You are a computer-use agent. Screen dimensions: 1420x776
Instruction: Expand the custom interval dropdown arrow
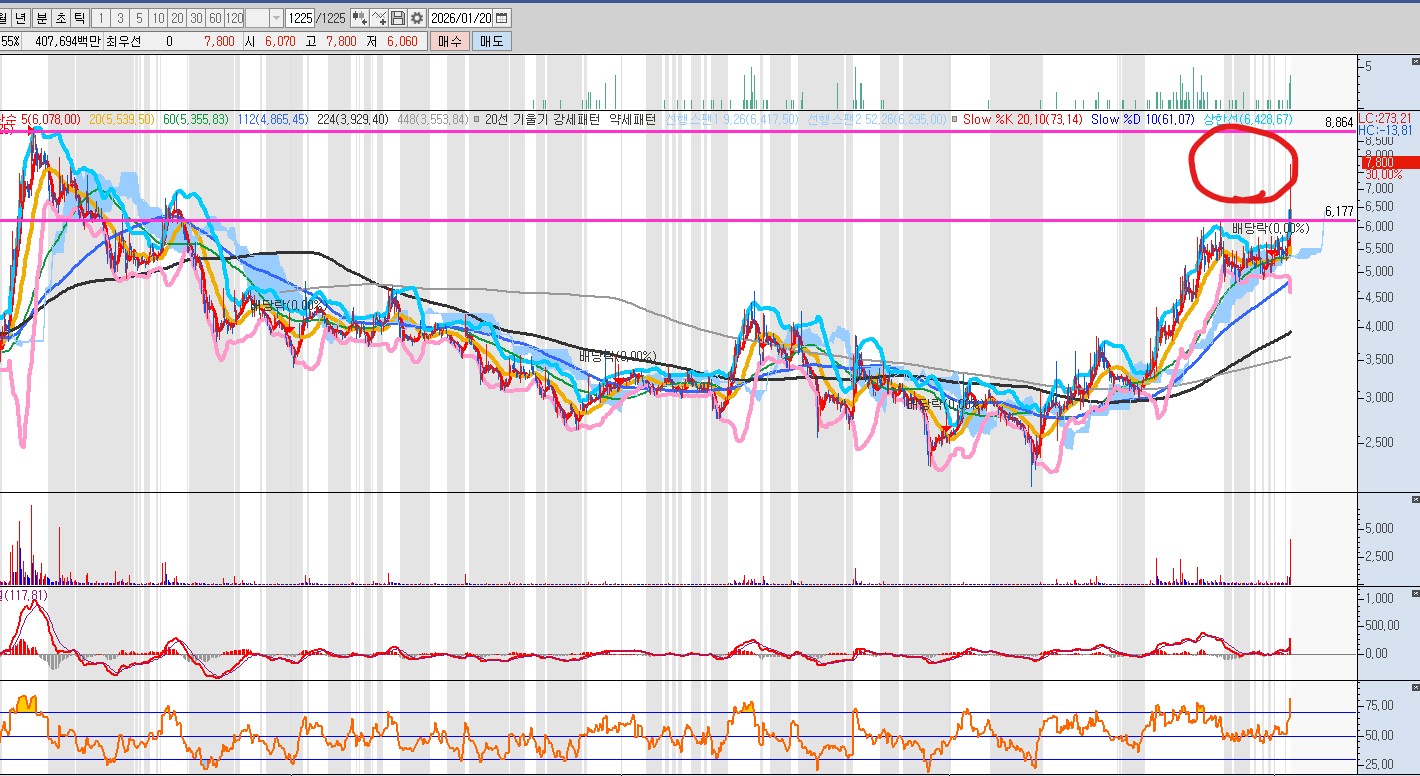276,18
